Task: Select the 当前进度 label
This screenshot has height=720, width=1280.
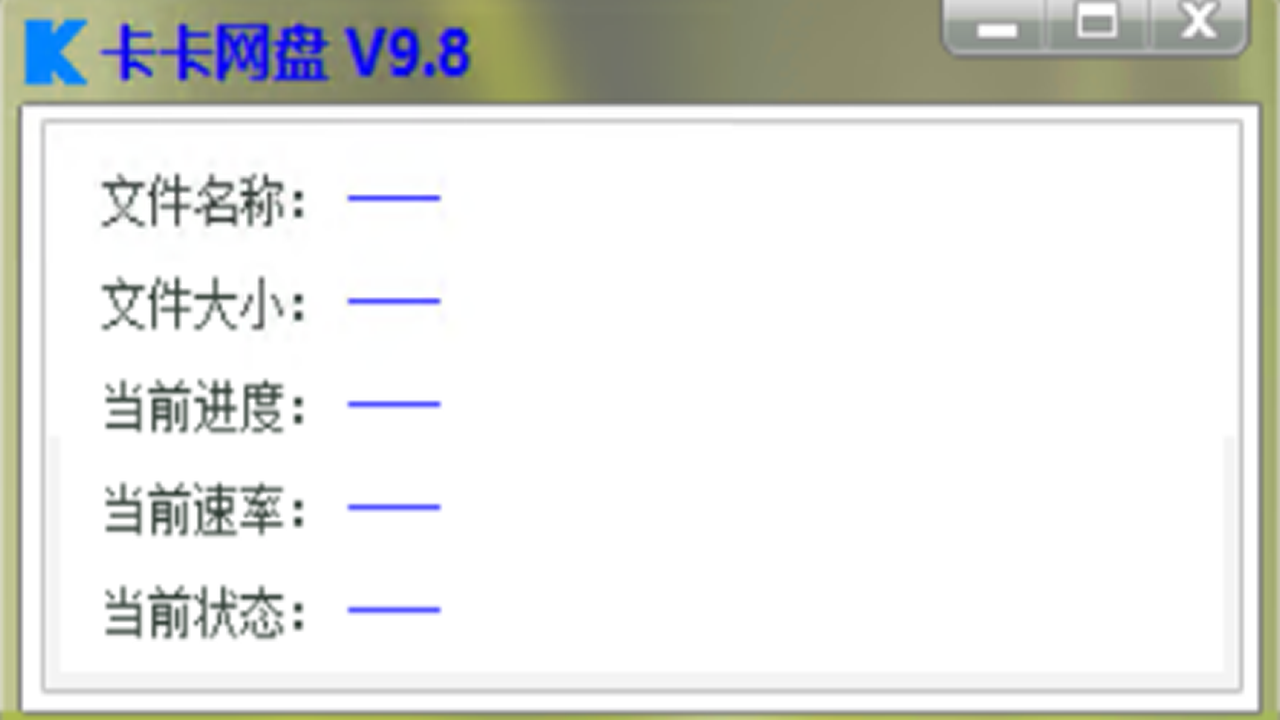Action: [x=205, y=407]
